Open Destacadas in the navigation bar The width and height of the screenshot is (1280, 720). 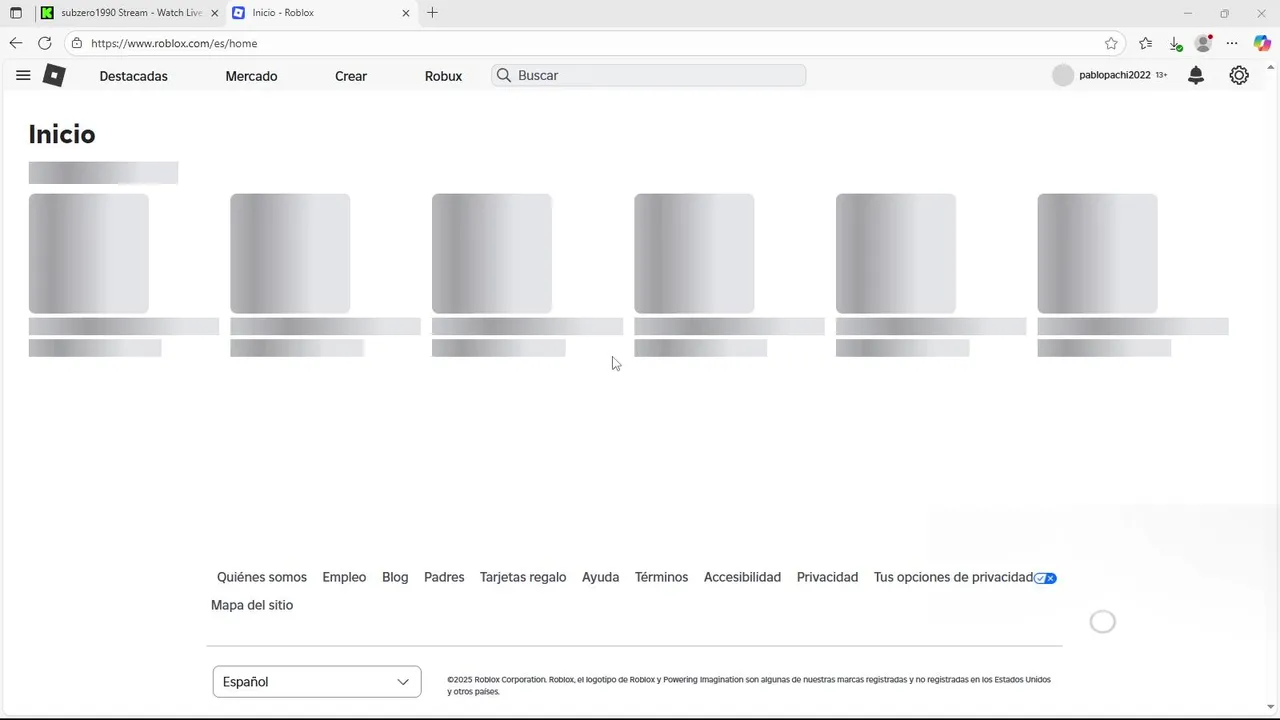pos(134,76)
